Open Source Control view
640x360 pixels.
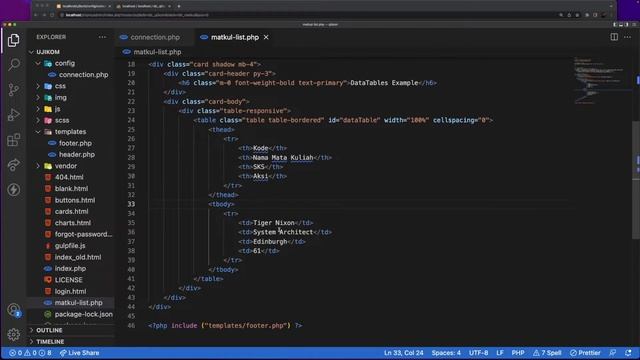click(x=13, y=89)
